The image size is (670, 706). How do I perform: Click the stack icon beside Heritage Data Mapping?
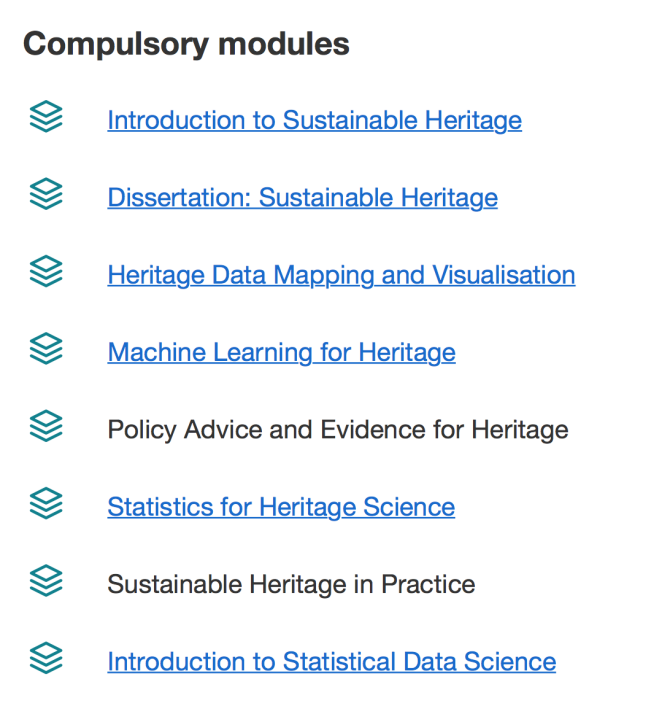46,272
